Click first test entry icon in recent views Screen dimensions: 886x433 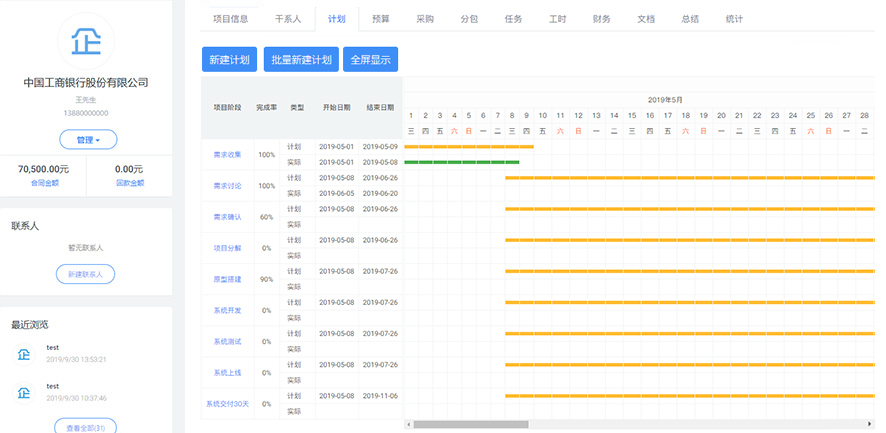click(22, 353)
